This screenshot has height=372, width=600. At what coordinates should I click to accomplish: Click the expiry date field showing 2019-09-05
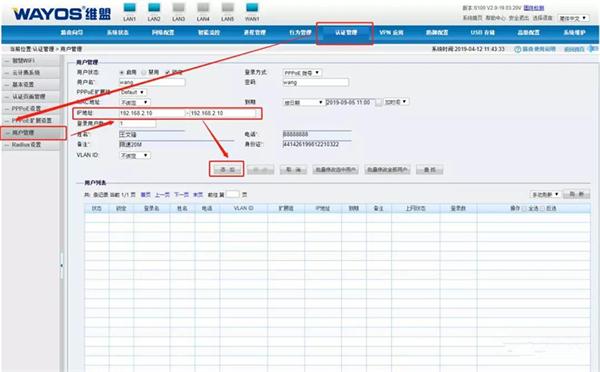pyautogui.click(x=350, y=102)
